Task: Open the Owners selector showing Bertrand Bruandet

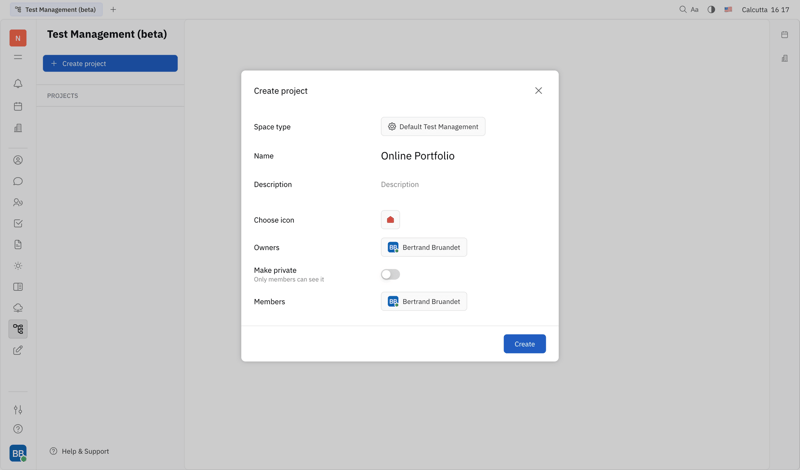Action: coord(424,247)
